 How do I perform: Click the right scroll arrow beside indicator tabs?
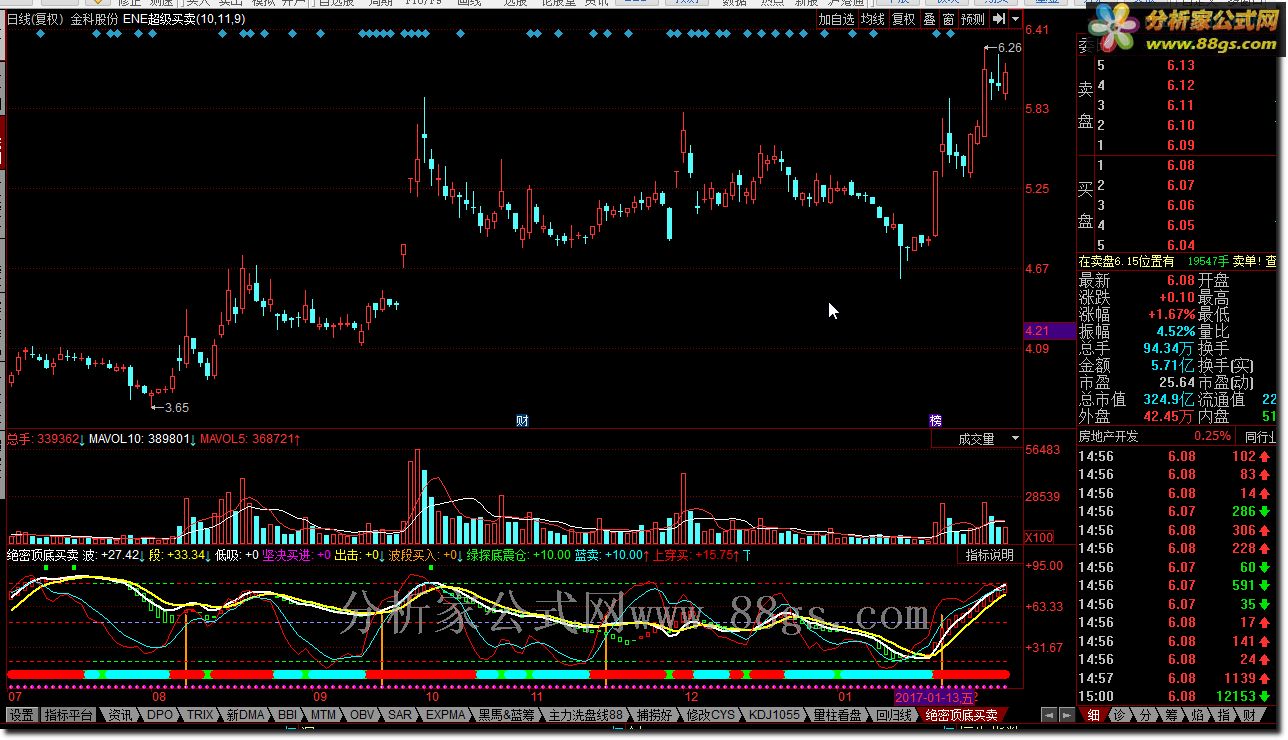(1065, 715)
